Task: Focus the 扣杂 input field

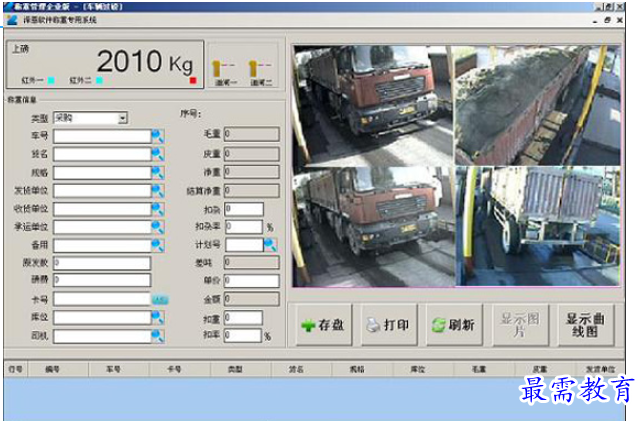Action: coord(244,209)
